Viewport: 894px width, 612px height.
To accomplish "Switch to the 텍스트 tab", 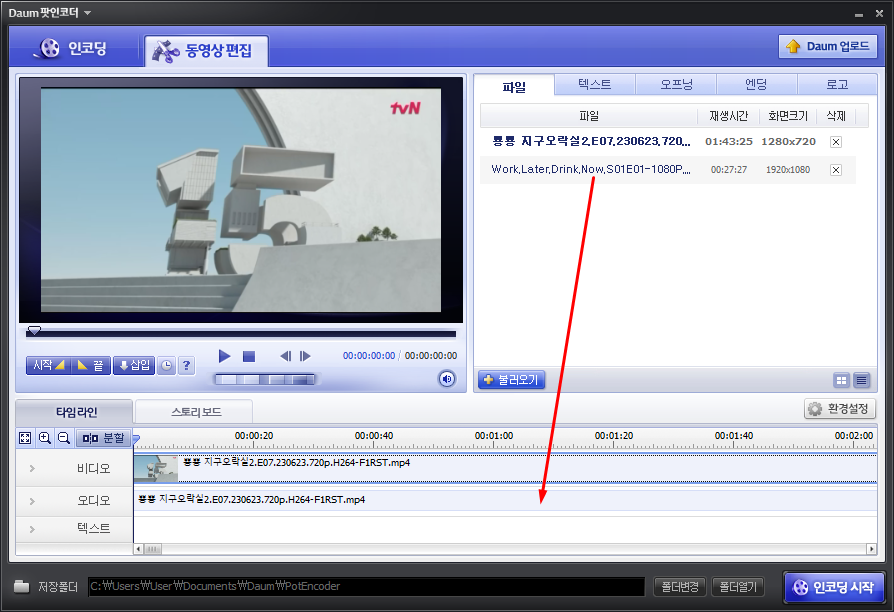I will pyautogui.click(x=595, y=84).
